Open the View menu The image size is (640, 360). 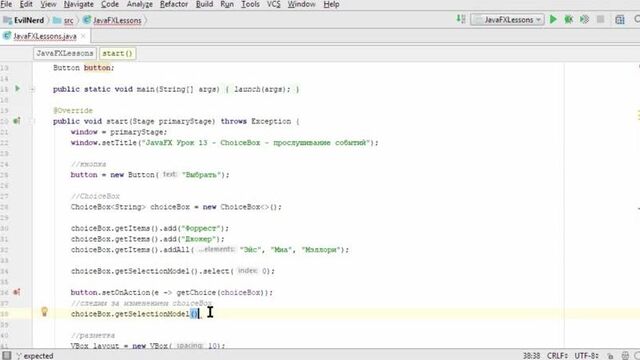click(48, 4)
